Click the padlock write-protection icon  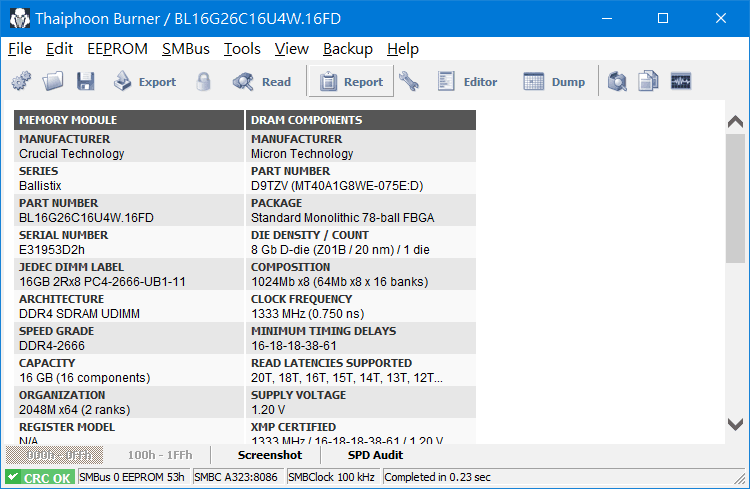tap(203, 81)
